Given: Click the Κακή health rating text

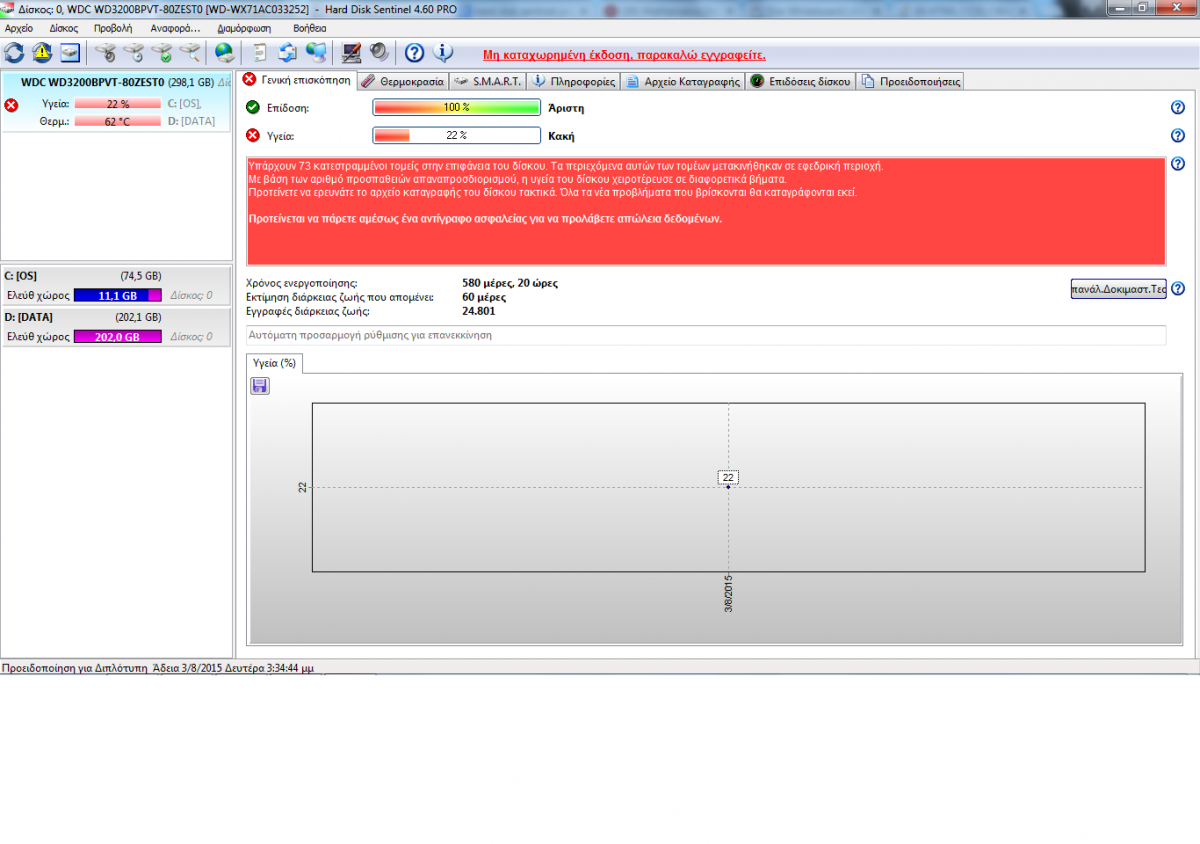Looking at the screenshot, I should click(x=562, y=136).
